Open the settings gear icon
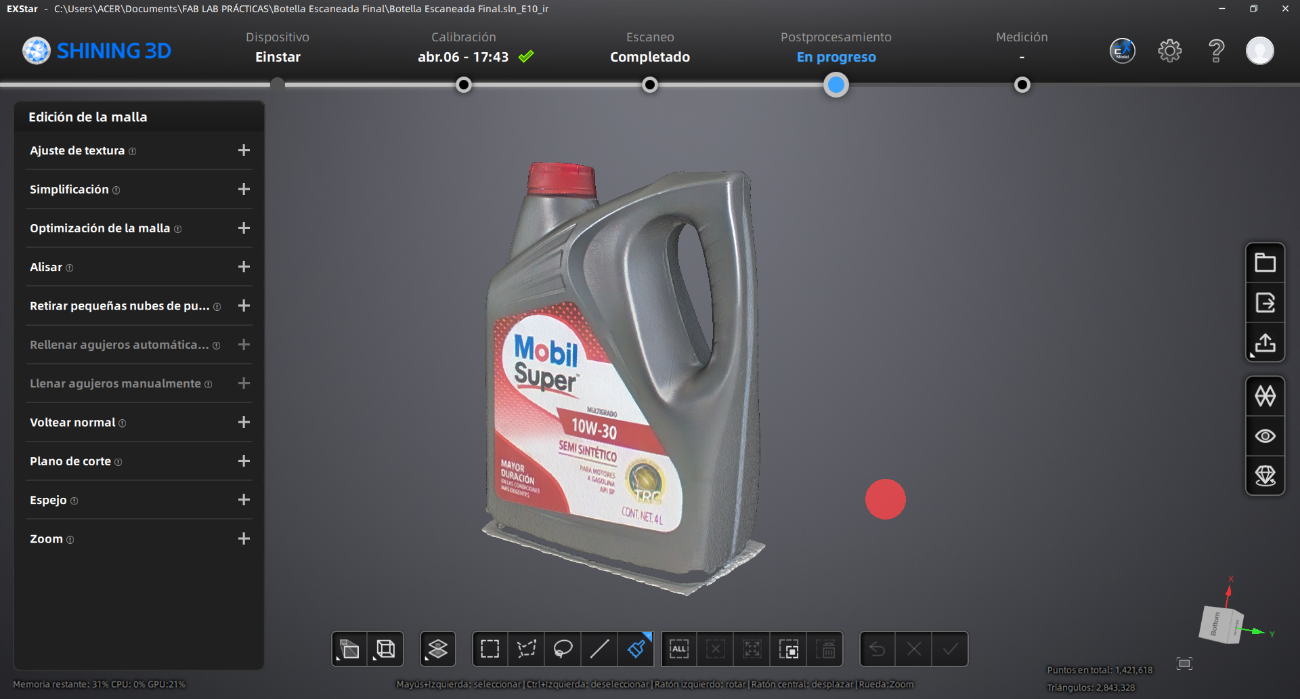Viewport: 1300px width, 699px height. (1170, 51)
